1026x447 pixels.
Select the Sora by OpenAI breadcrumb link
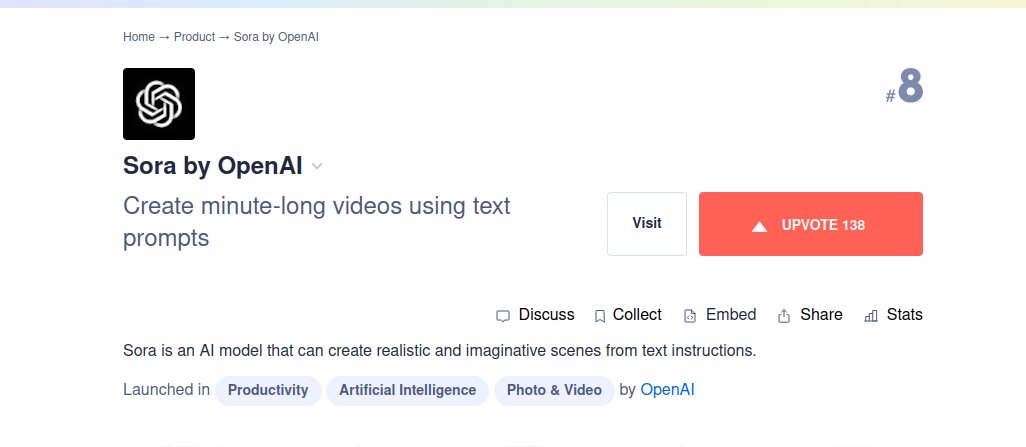click(x=276, y=37)
